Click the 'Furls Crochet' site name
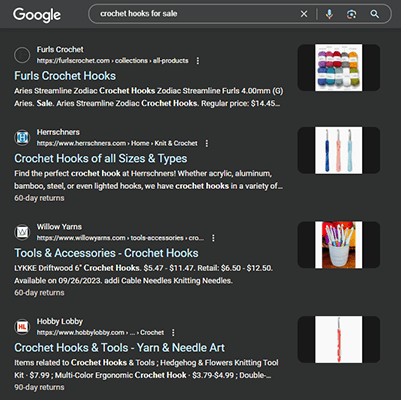Screen dimensions: 401x400 click(60, 50)
